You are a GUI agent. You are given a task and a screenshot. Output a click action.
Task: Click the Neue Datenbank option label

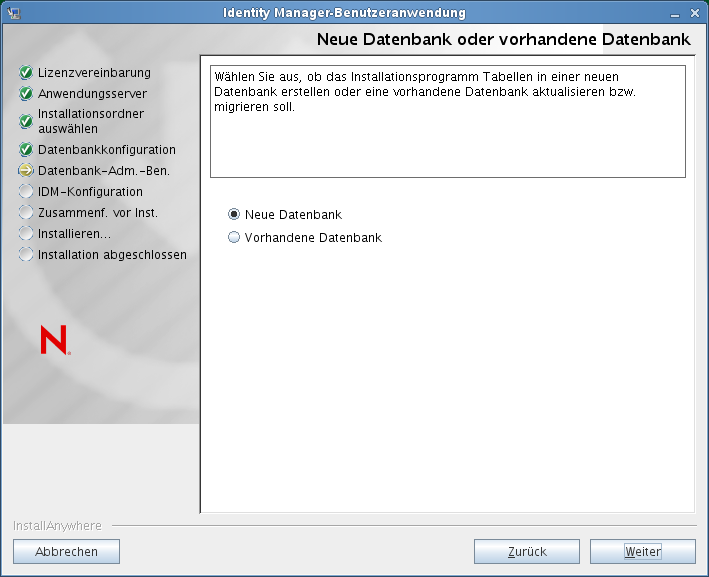pos(293,214)
